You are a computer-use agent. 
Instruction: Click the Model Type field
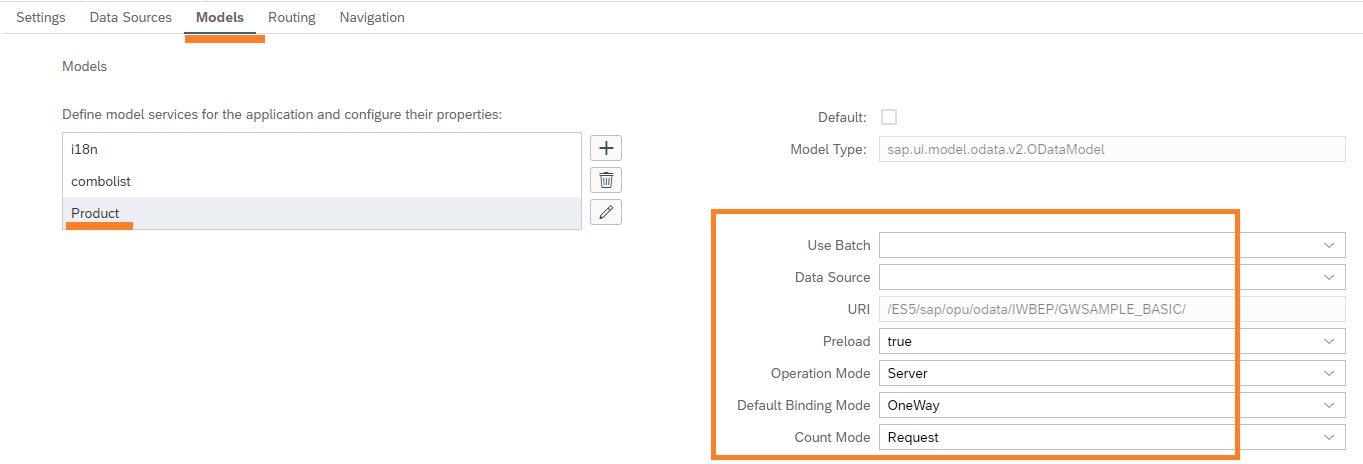1112,149
